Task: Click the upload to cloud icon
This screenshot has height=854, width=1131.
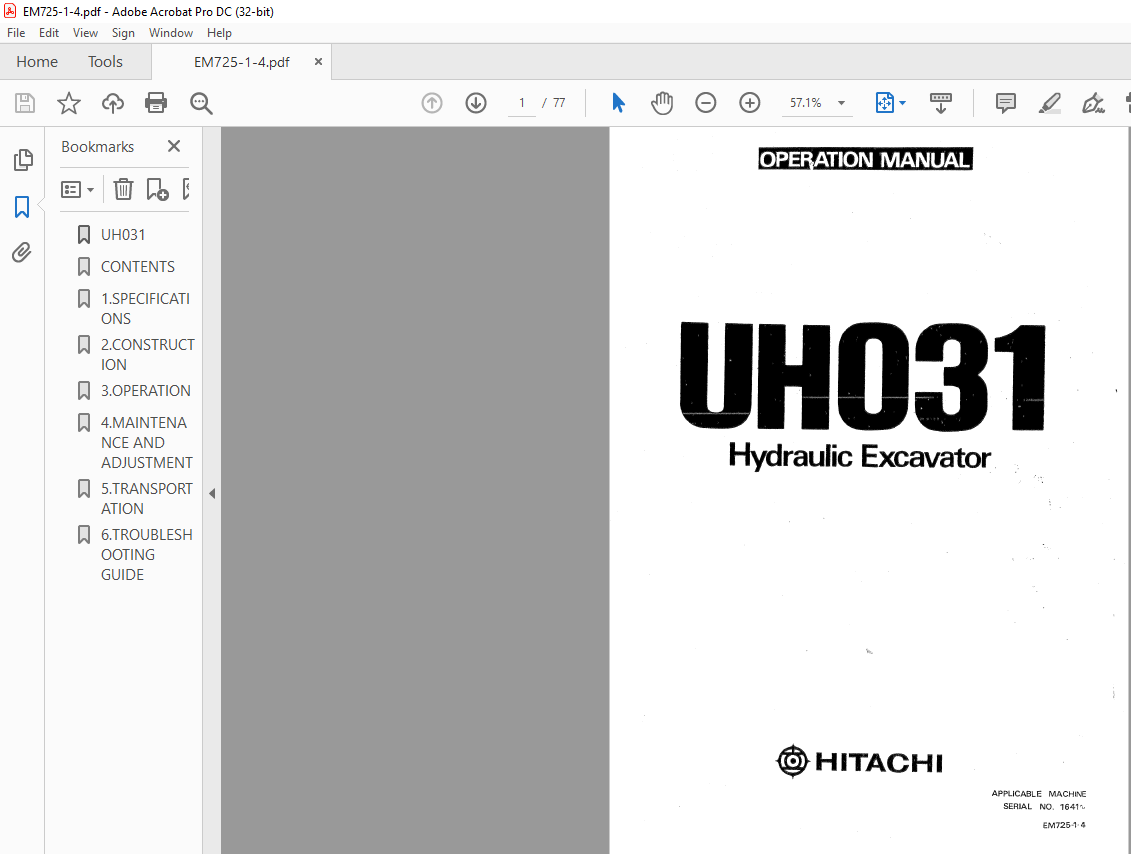Action: (113, 103)
